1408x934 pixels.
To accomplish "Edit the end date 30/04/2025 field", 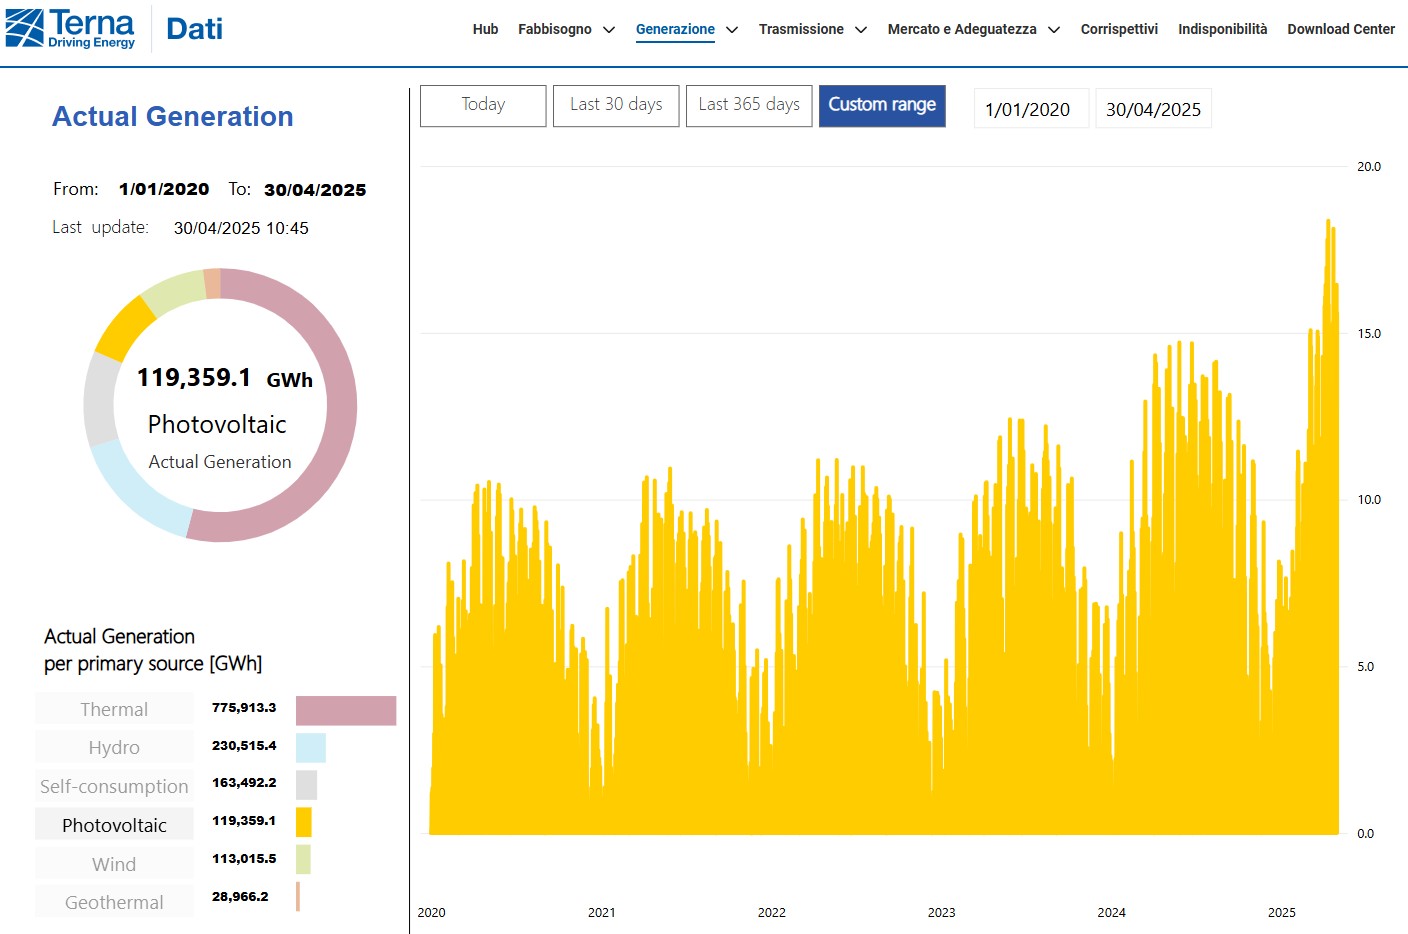I will [x=1153, y=109].
